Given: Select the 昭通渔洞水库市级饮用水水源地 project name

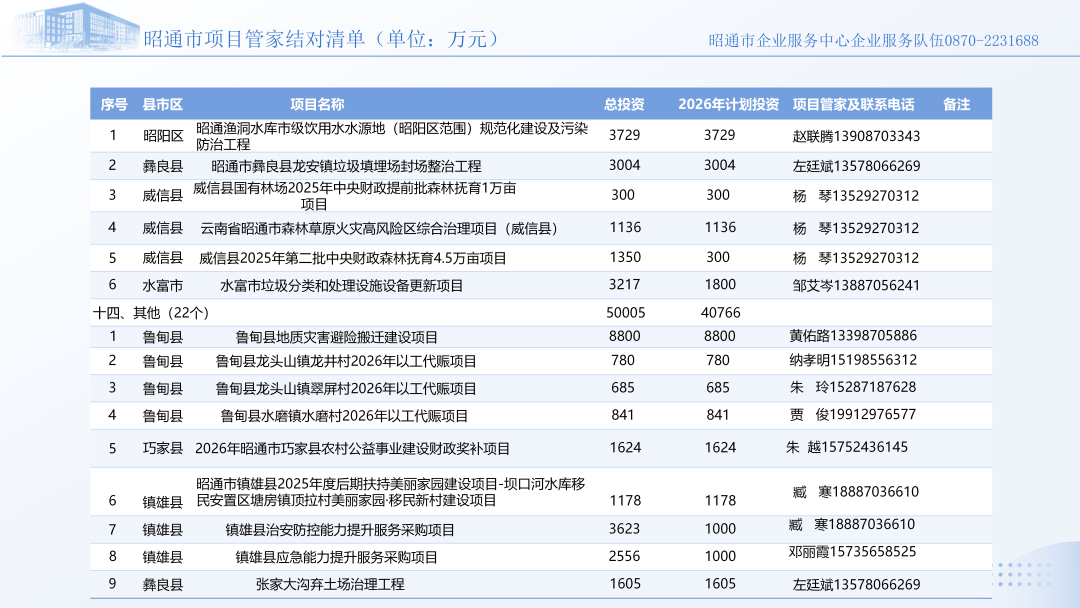Looking at the screenshot, I should (392, 136).
